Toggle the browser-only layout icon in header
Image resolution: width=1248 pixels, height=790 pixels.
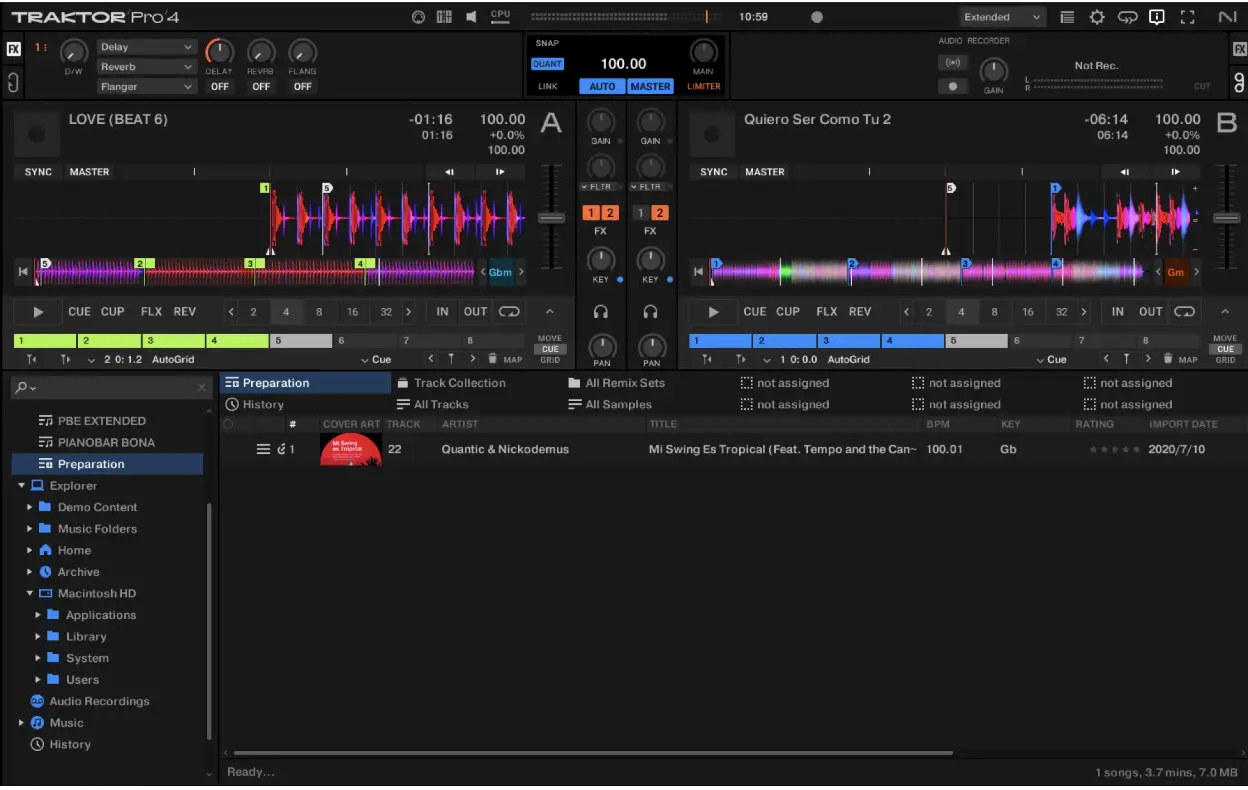pyautogui.click(x=1067, y=17)
